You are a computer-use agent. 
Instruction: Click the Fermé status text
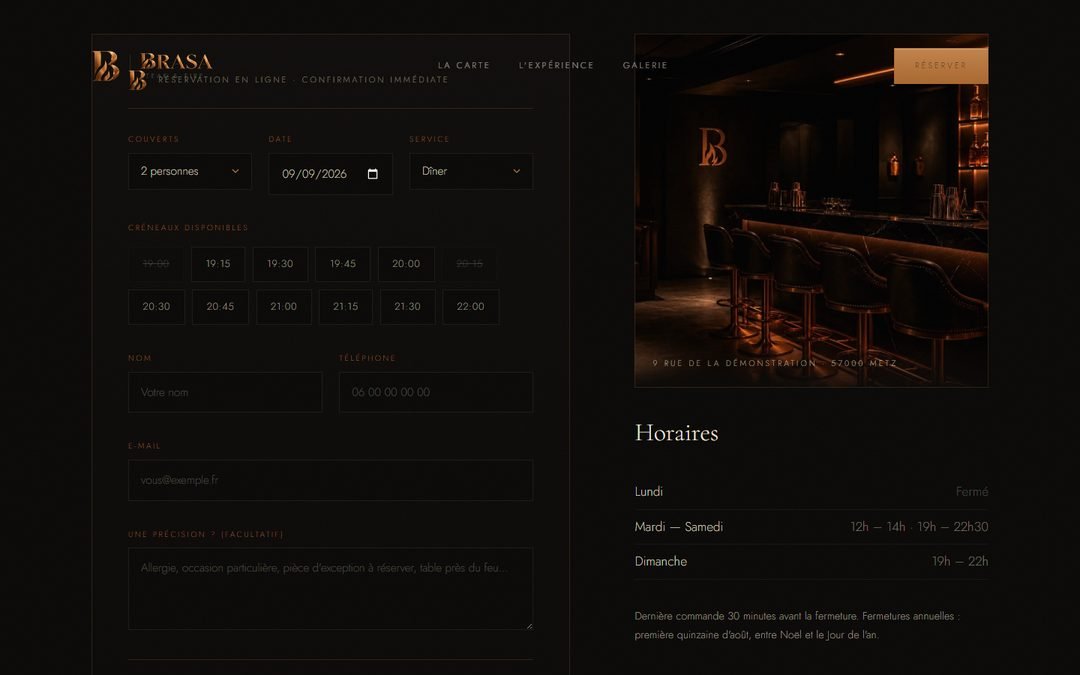(x=972, y=492)
